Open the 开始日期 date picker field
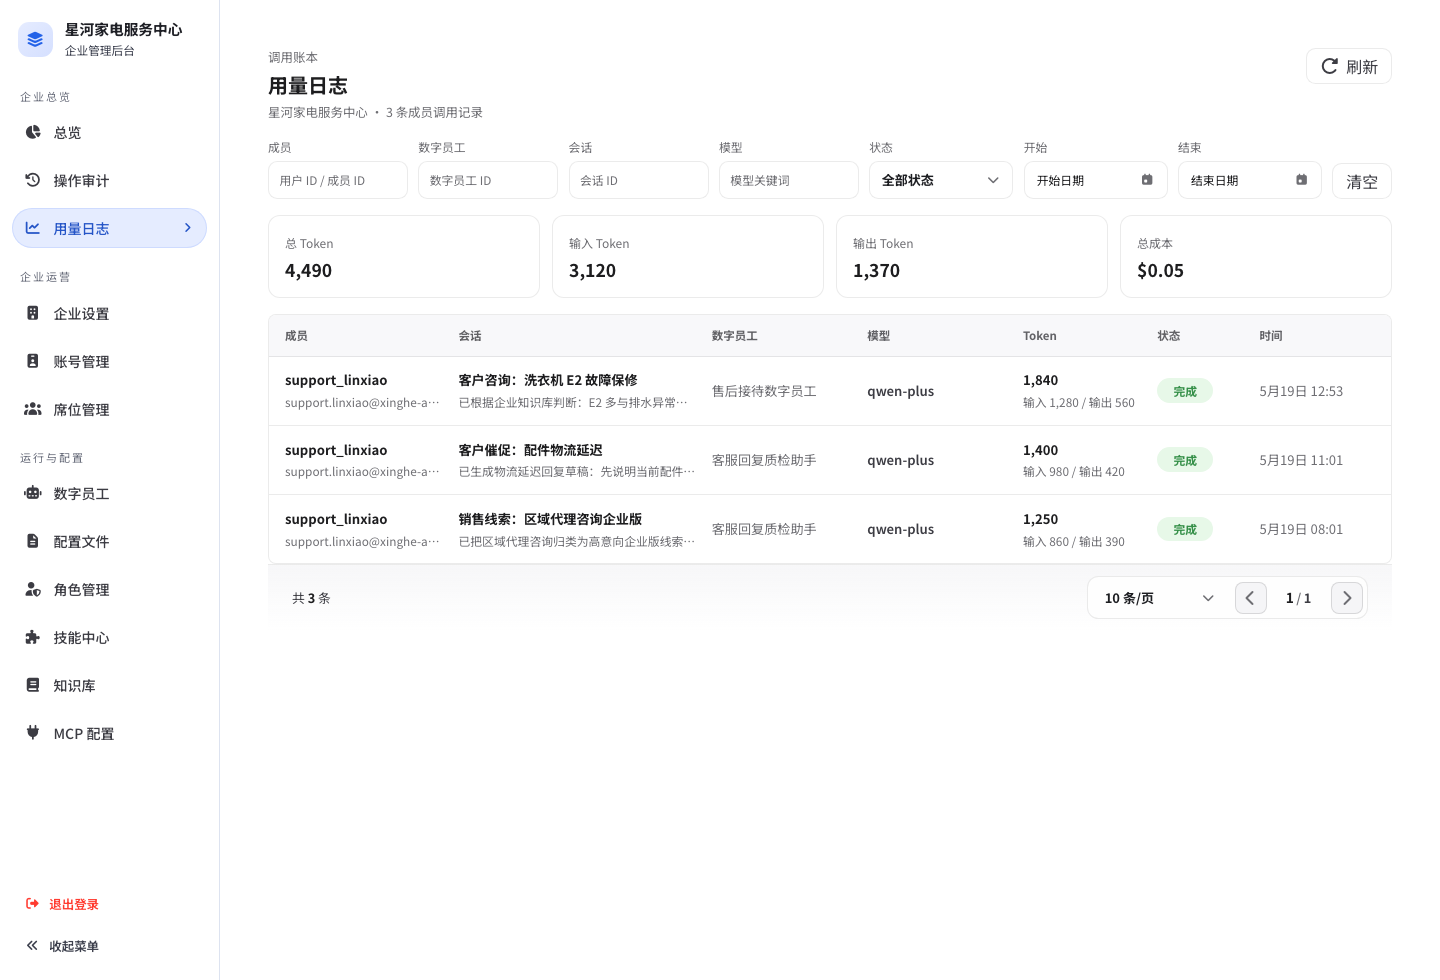Image resolution: width=1440 pixels, height=980 pixels. click(x=1095, y=180)
